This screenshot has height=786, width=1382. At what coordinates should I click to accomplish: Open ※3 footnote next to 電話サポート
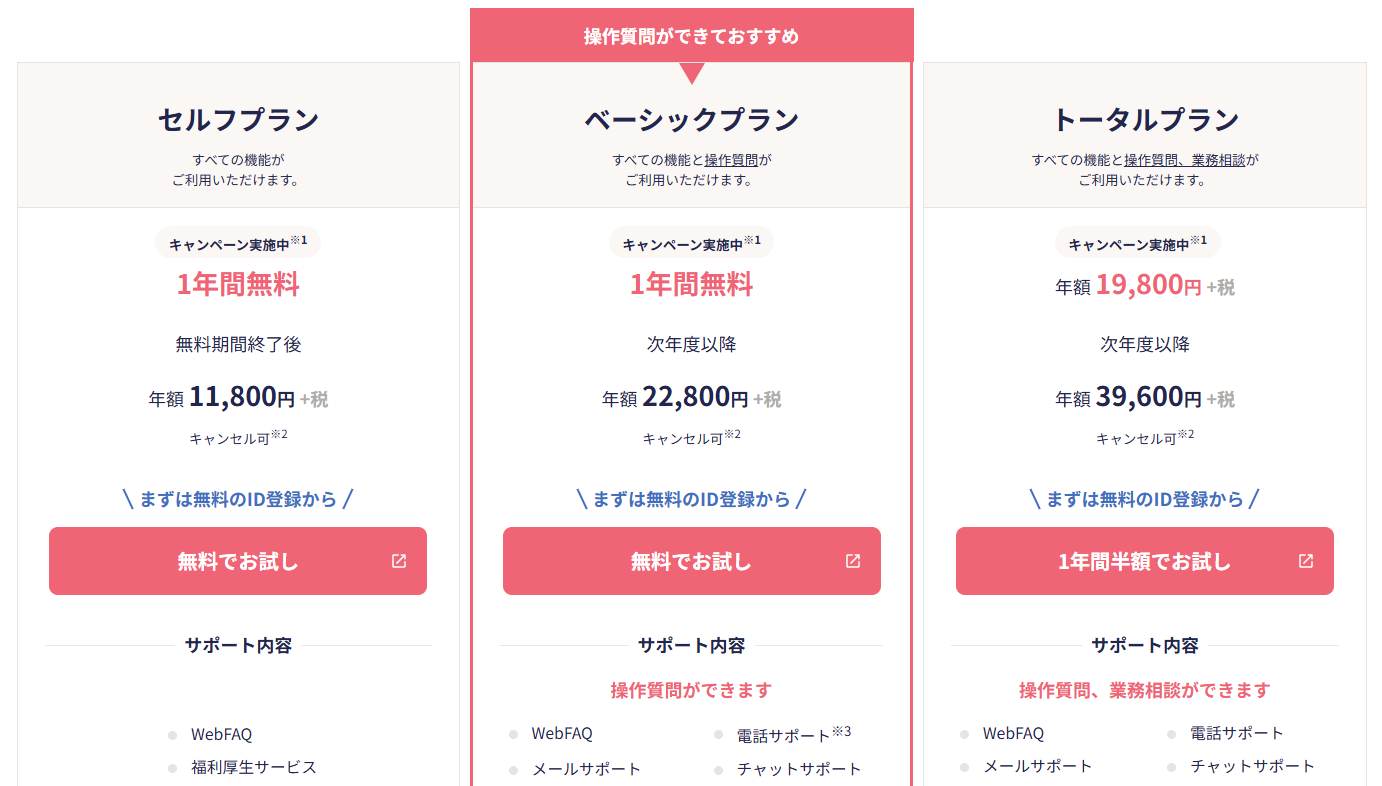tap(841, 731)
